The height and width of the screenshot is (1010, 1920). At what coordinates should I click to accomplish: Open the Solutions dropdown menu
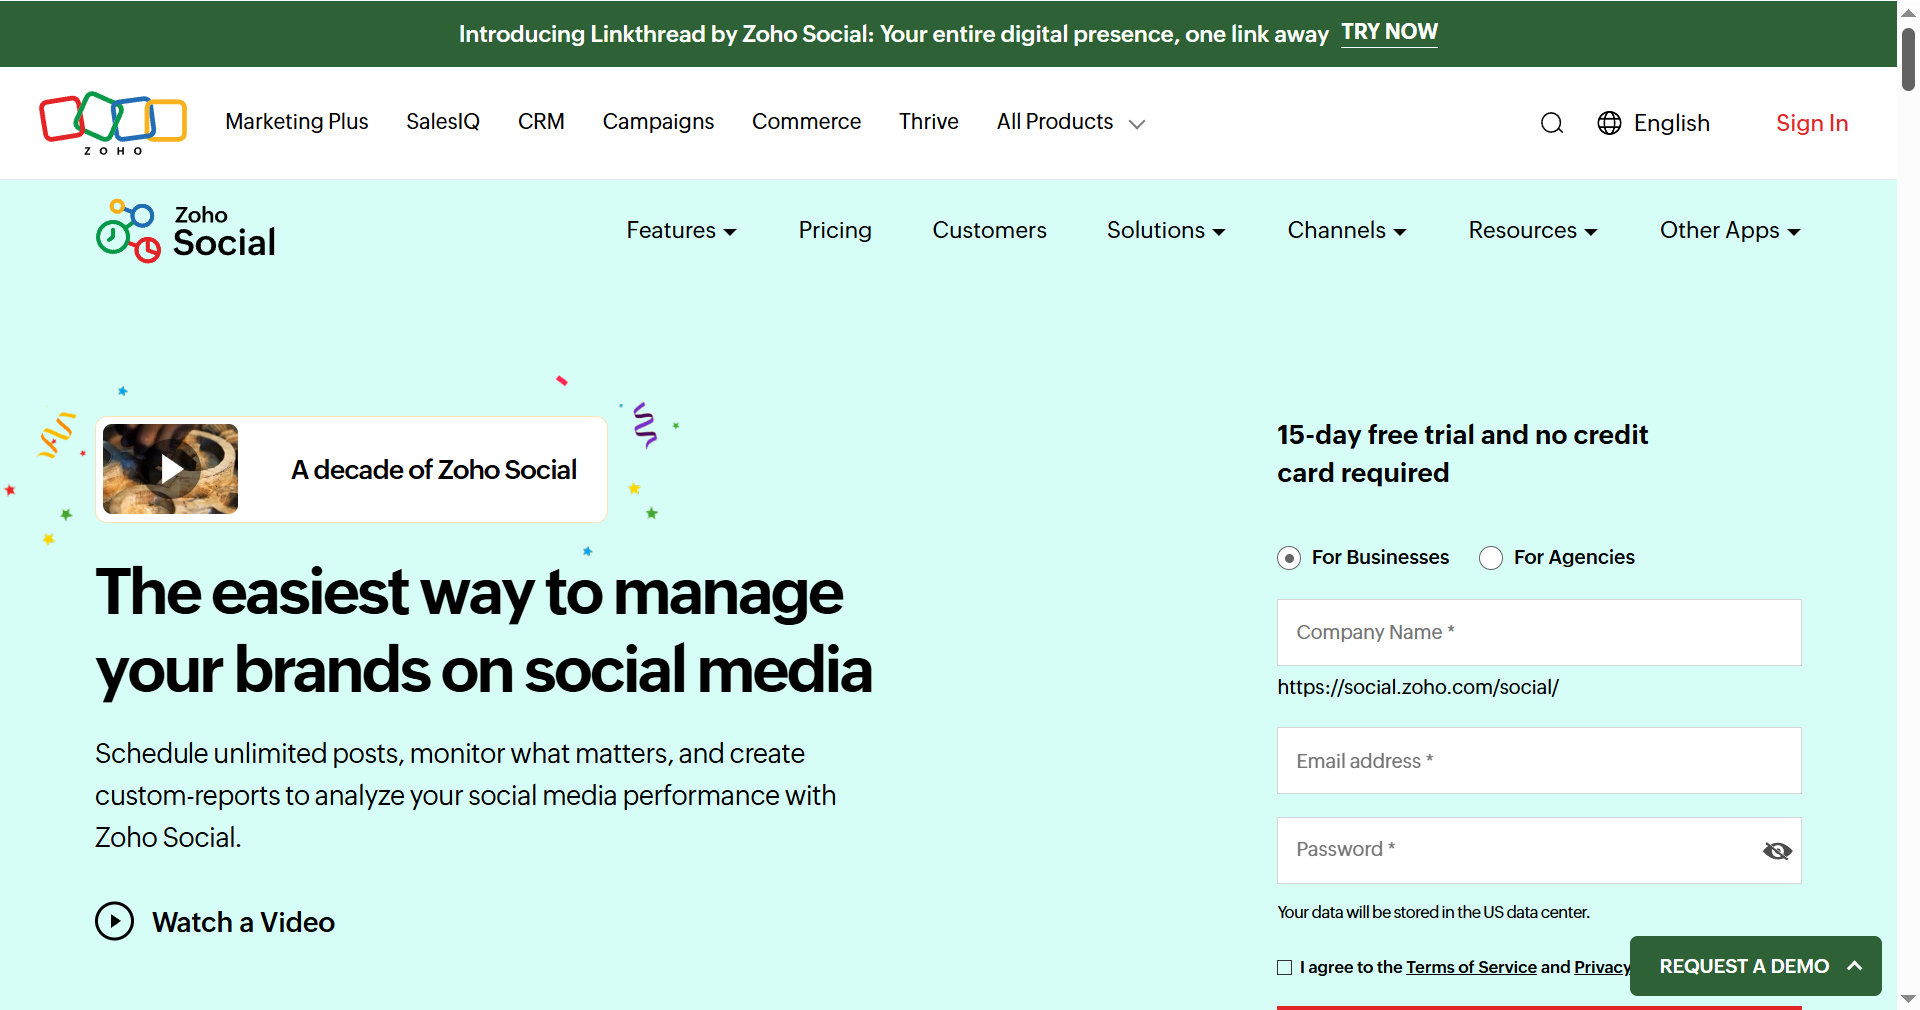click(x=1166, y=231)
